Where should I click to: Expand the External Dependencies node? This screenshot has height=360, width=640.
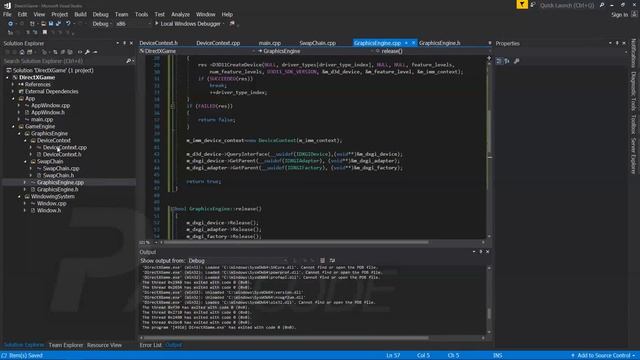click(13, 91)
